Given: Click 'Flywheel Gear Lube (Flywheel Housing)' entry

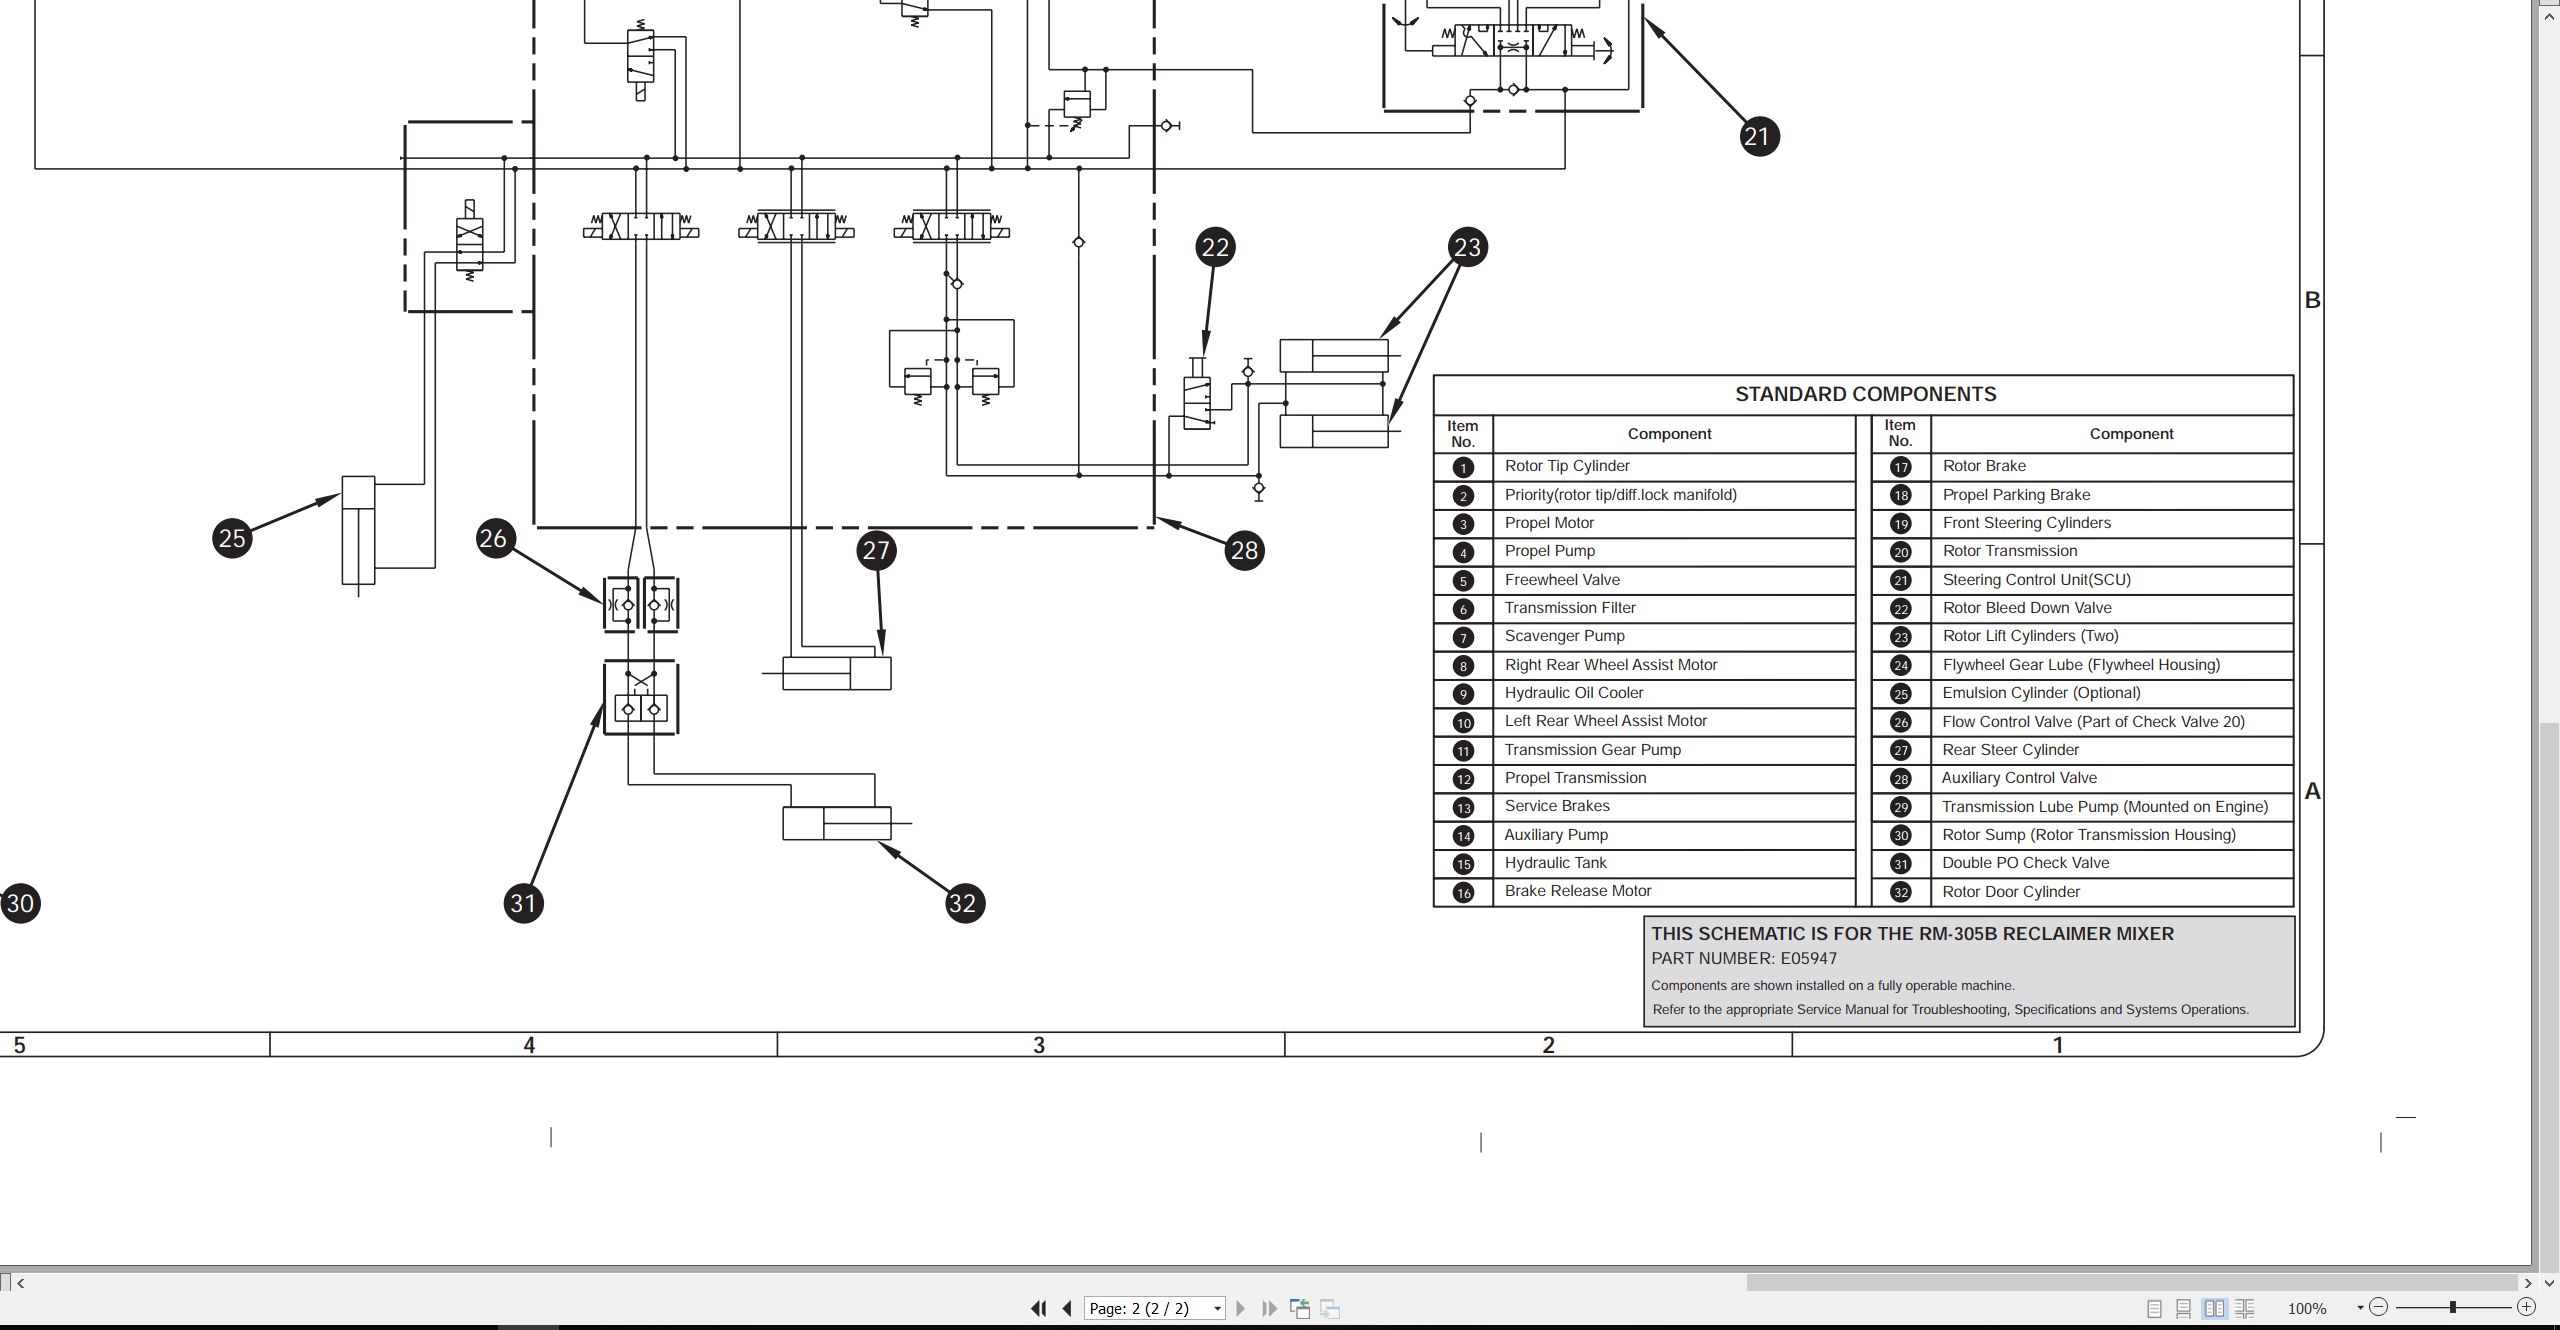Looking at the screenshot, I should click(2081, 665).
